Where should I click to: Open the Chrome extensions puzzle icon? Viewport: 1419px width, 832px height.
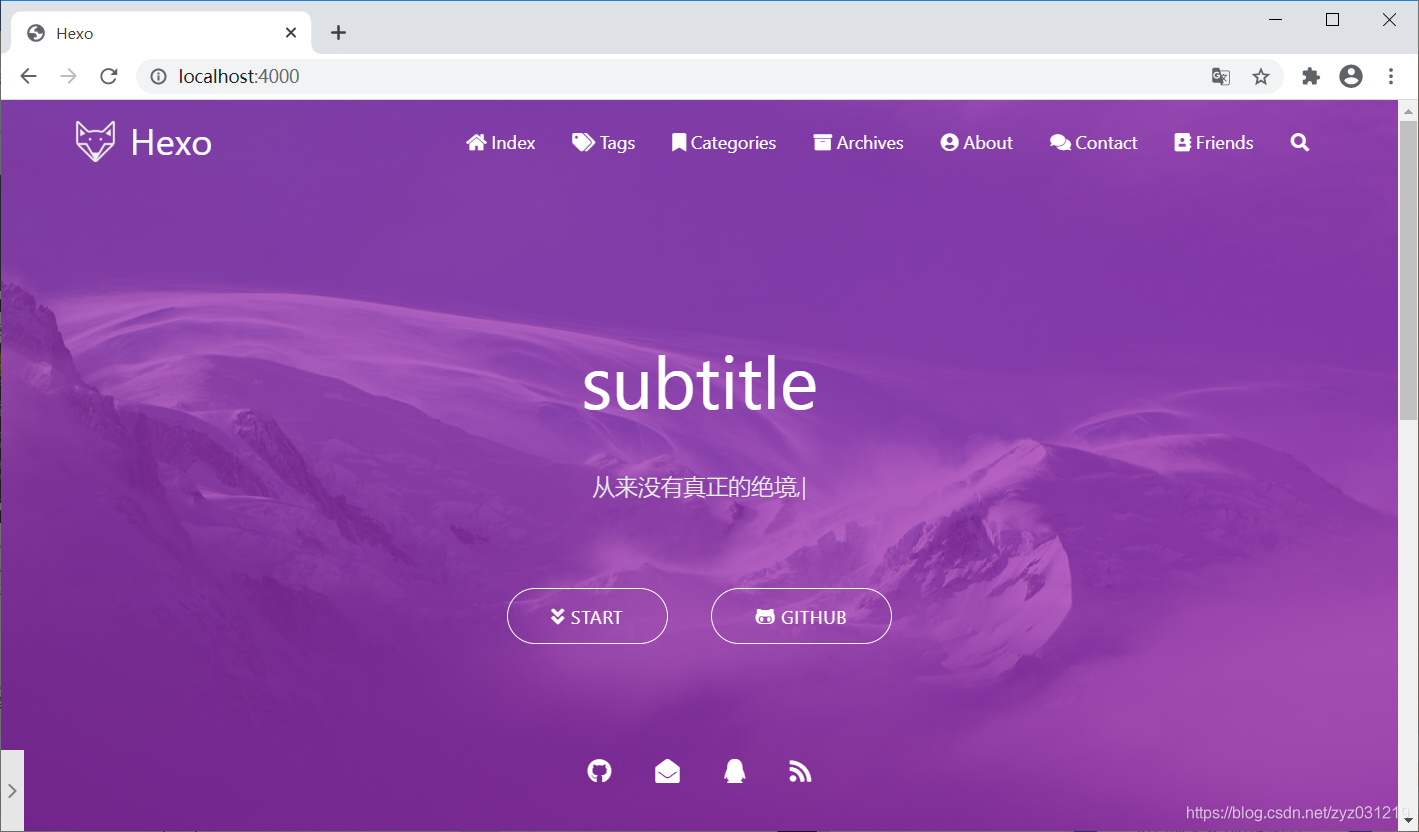pos(1311,77)
